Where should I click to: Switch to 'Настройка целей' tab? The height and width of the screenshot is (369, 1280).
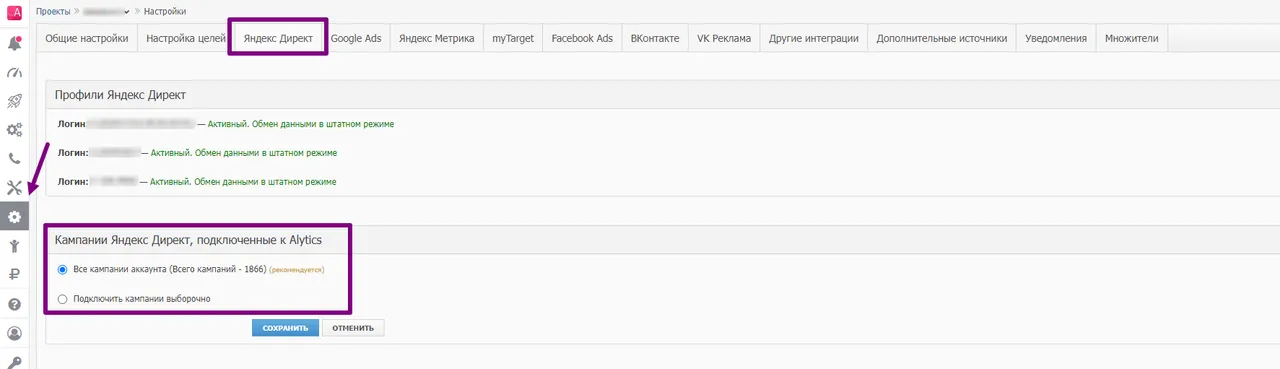click(x=186, y=38)
